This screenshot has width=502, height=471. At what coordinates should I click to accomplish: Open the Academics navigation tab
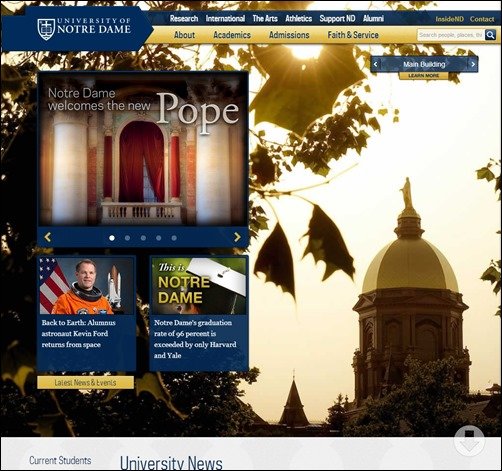pos(232,35)
